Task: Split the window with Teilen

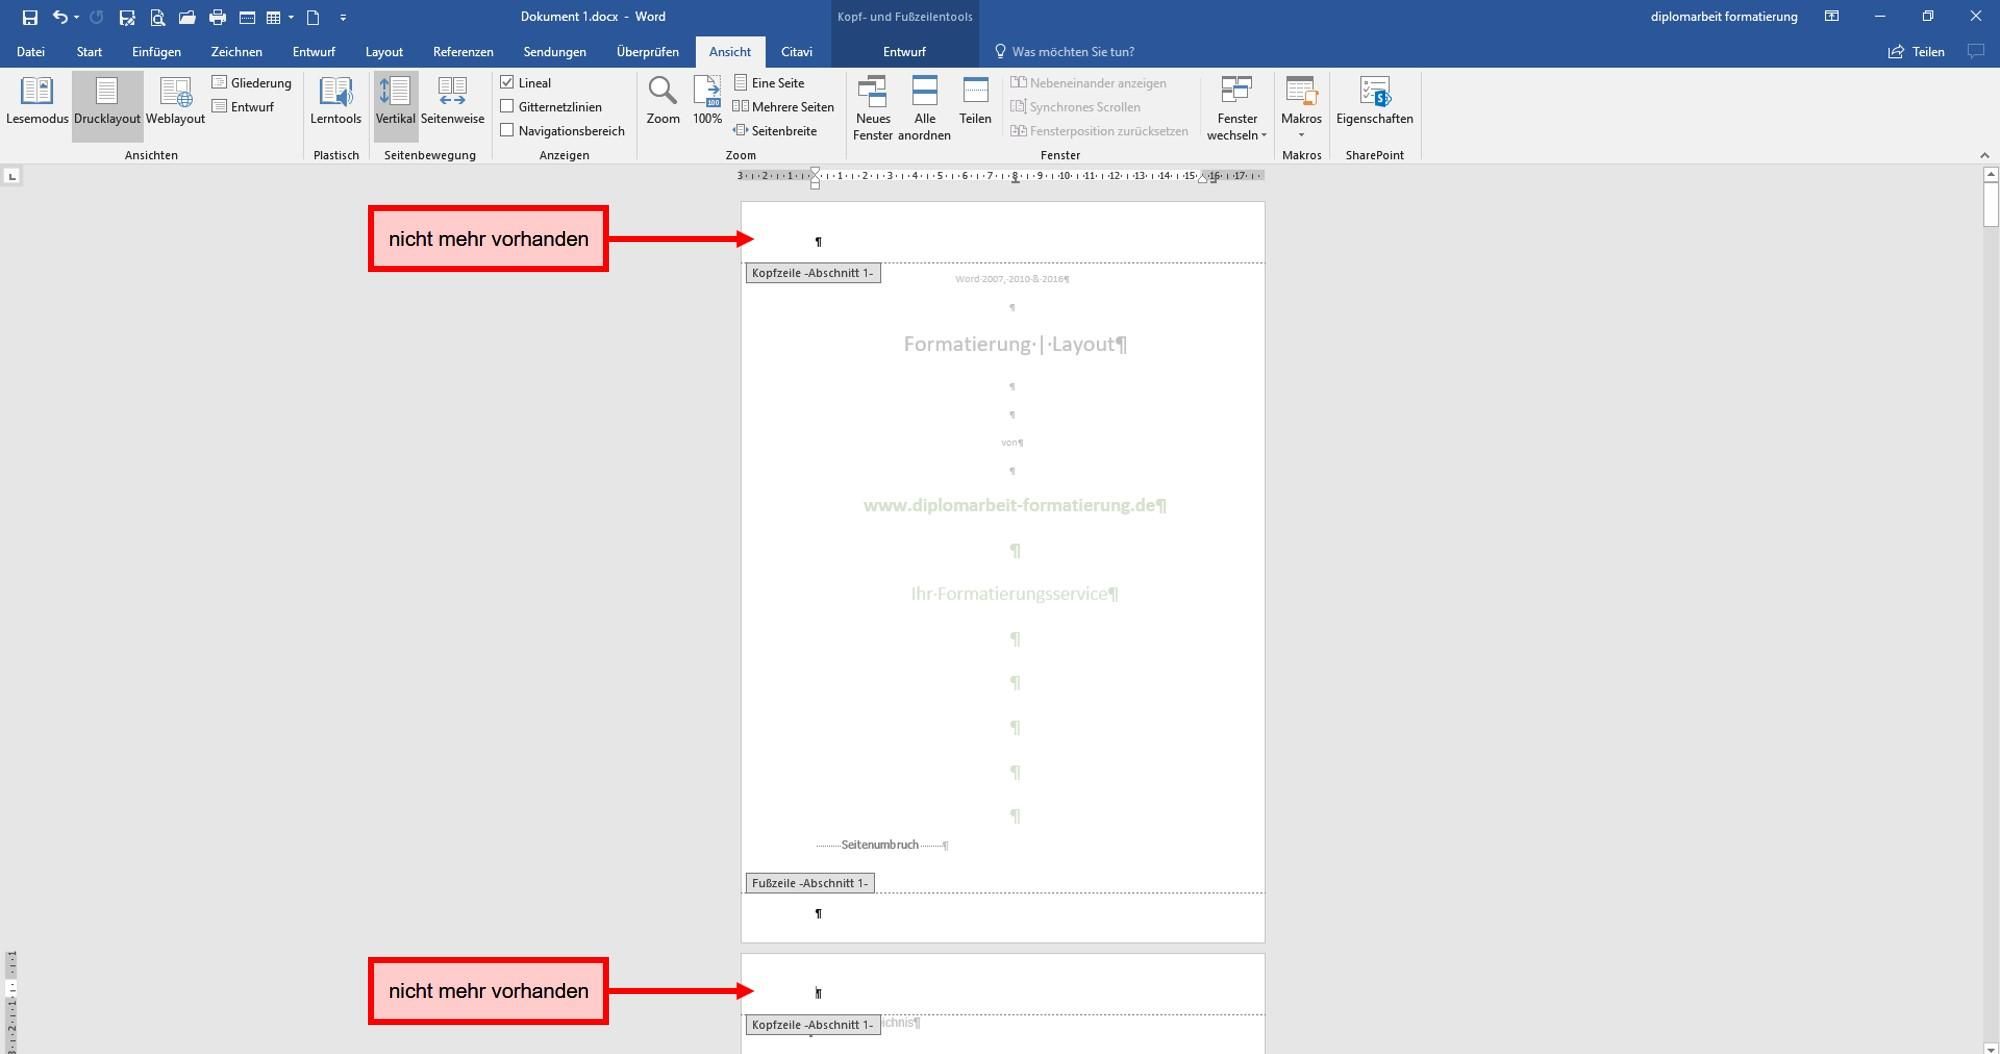Action: coord(975,103)
